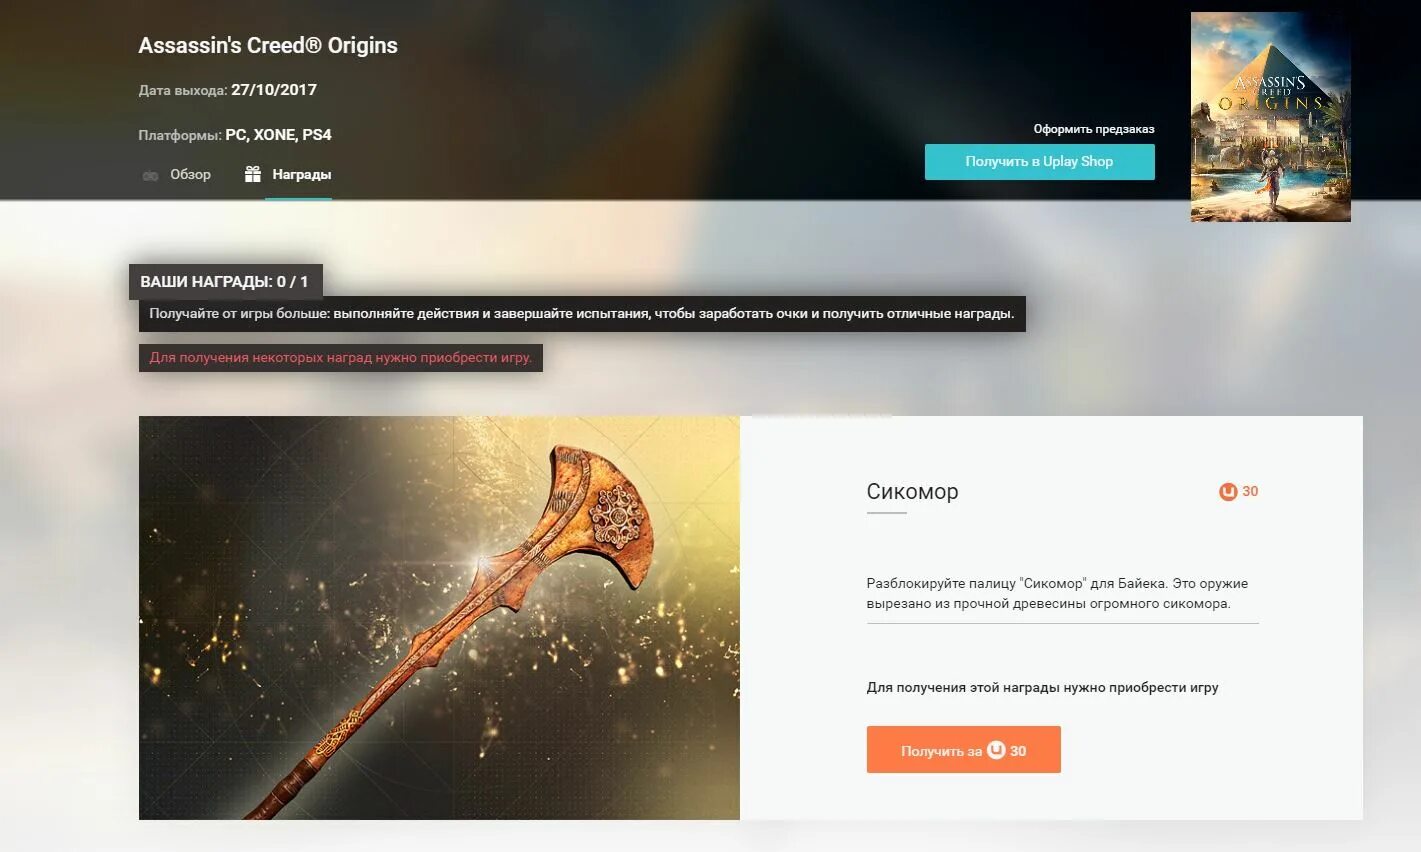Click the platforms PC, XONE, PS4 text
Viewport: 1421px width, 852px height.
click(278, 135)
